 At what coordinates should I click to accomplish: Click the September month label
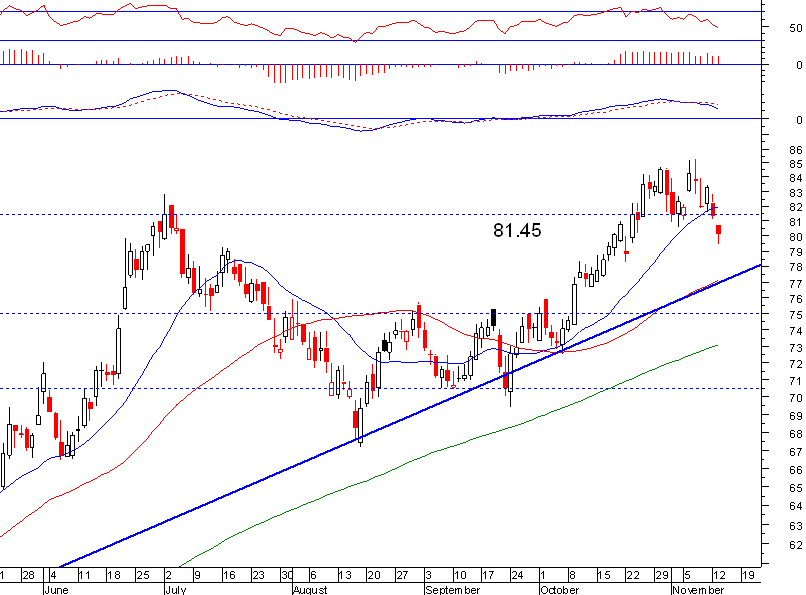[x=452, y=589]
